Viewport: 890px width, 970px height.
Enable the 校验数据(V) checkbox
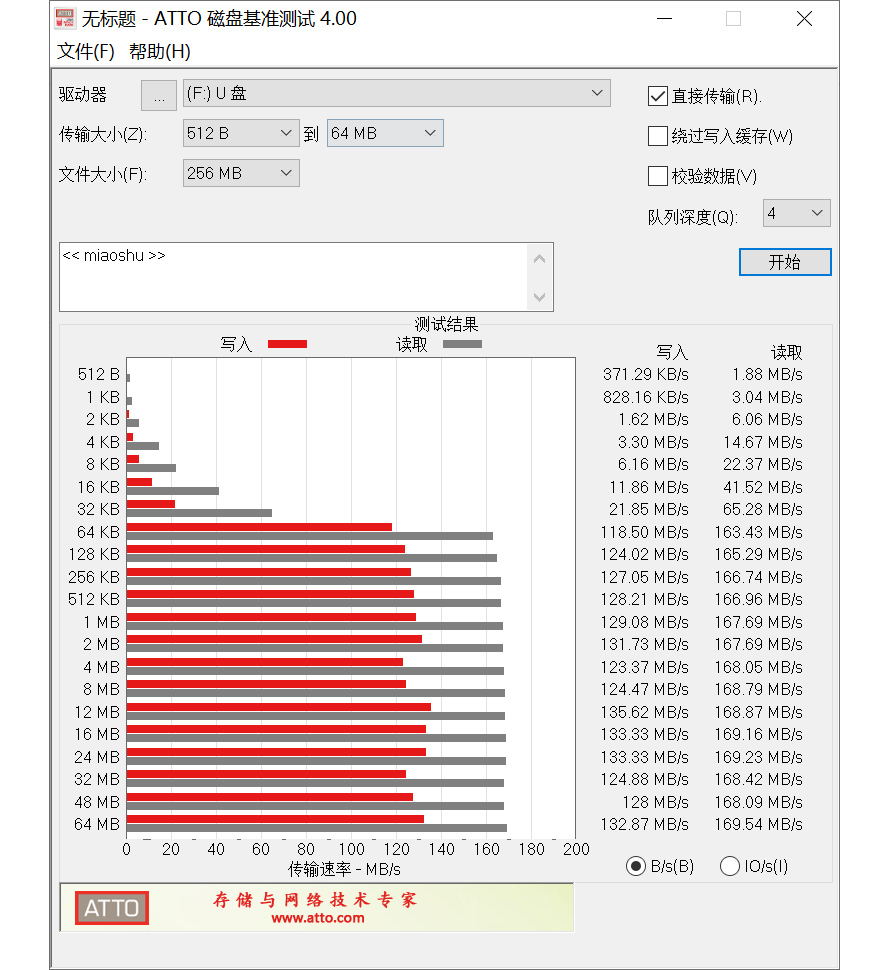[x=657, y=176]
